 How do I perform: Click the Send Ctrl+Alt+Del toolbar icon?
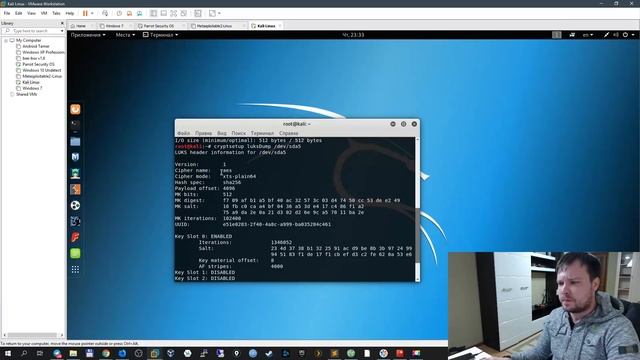[x=105, y=13]
